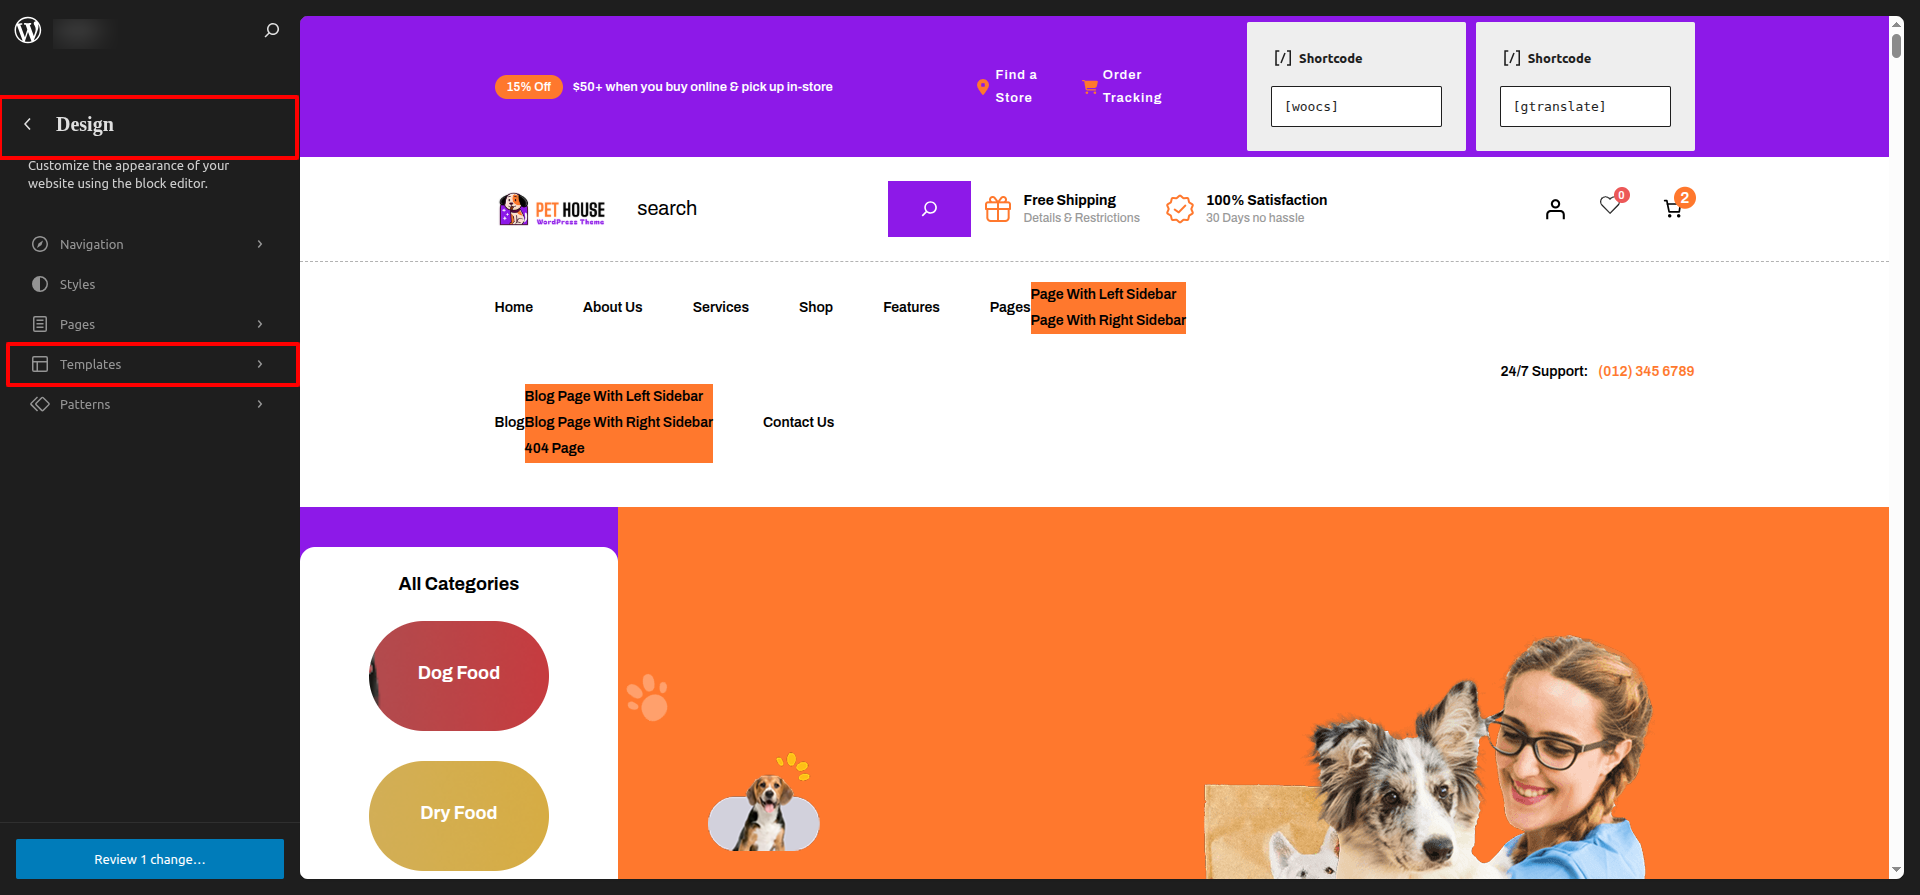This screenshot has width=1920, height=895.
Task: Expand the Navigation section
Action: click(150, 244)
